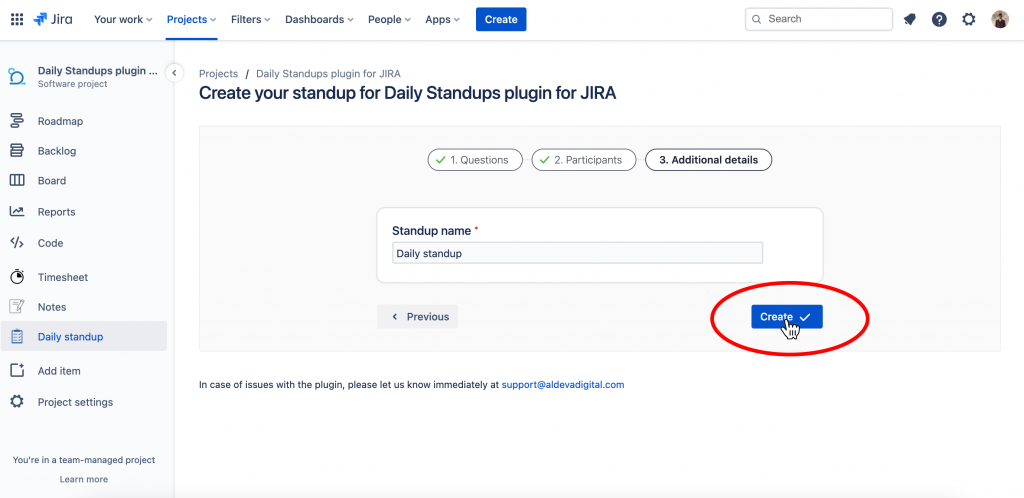This screenshot has width=1024, height=498.
Task: Open the Reports chart icon
Action: click(17, 211)
